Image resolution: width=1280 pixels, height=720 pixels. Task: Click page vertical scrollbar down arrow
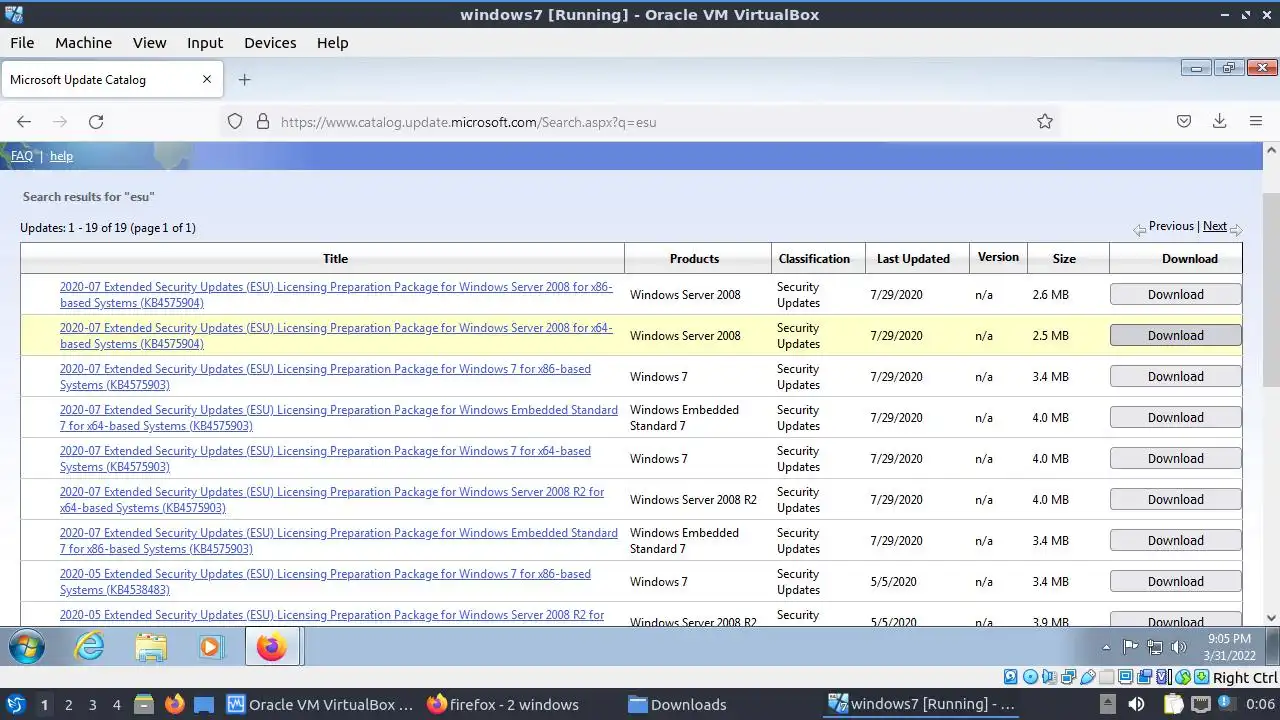(x=1271, y=618)
